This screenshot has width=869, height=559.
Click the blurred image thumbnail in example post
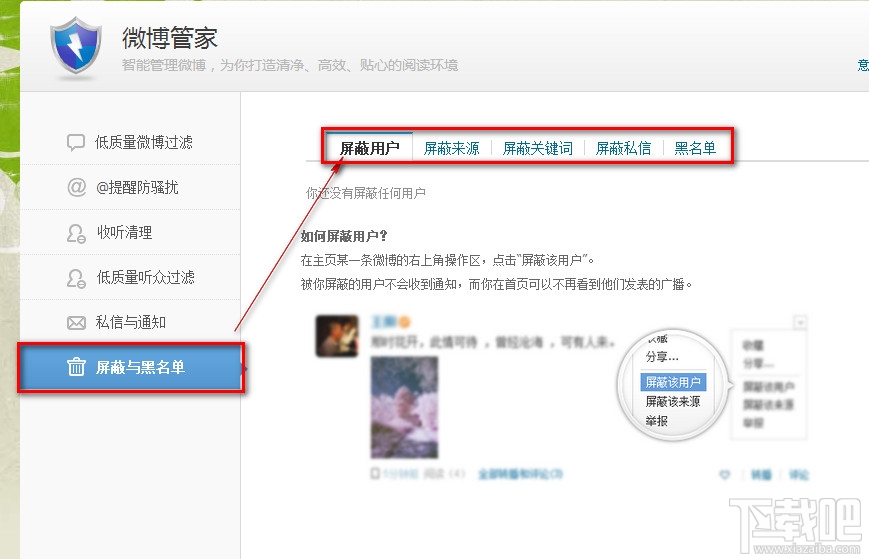(404, 407)
